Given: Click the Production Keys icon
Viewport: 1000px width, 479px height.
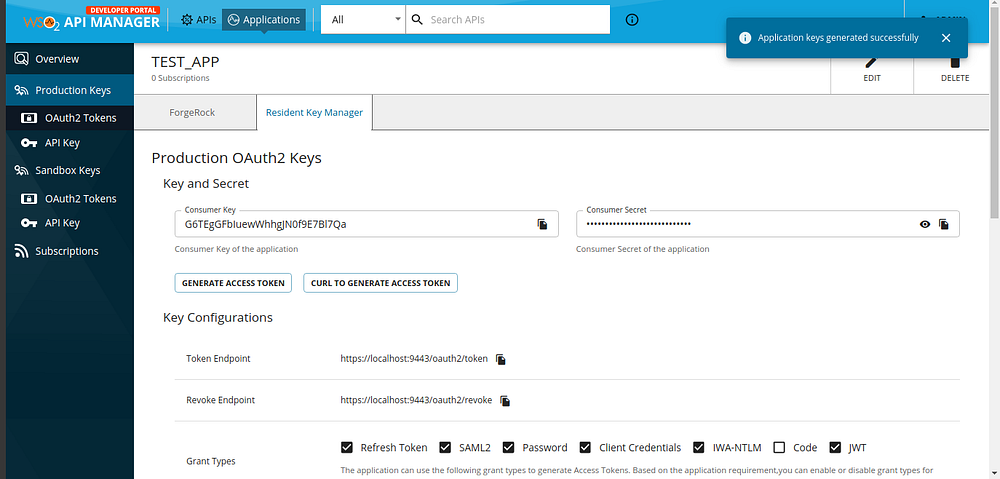Looking at the screenshot, I should [x=21, y=90].
